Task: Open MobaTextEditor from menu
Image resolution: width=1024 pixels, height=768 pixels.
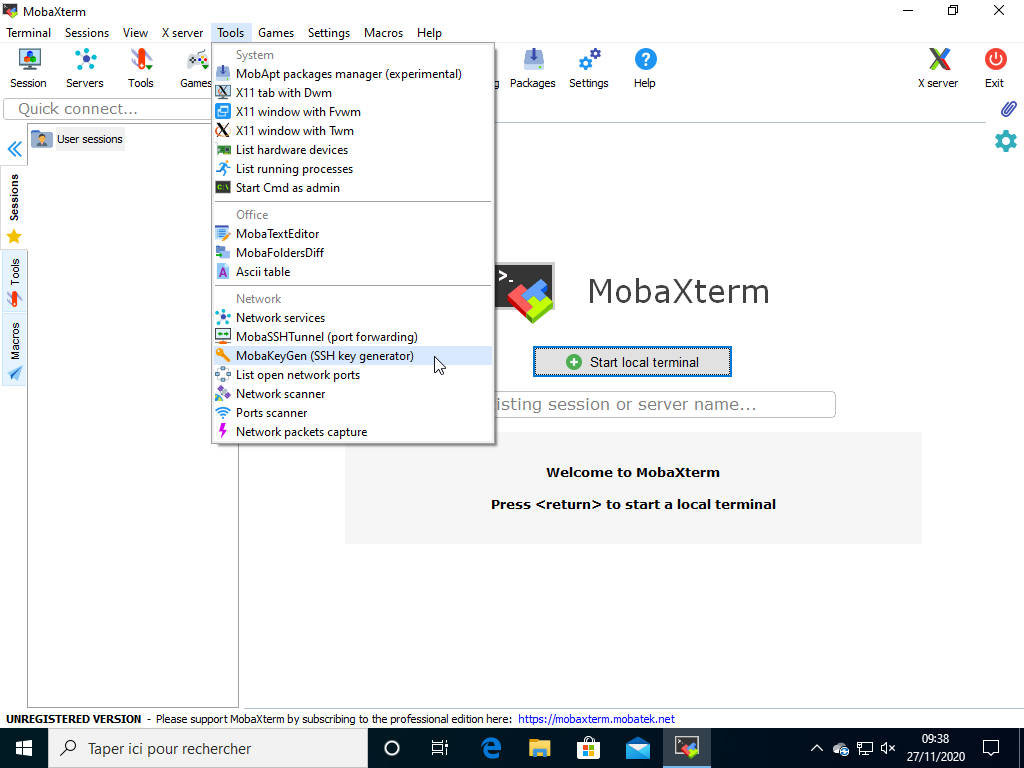Action: tap(353, 234)
